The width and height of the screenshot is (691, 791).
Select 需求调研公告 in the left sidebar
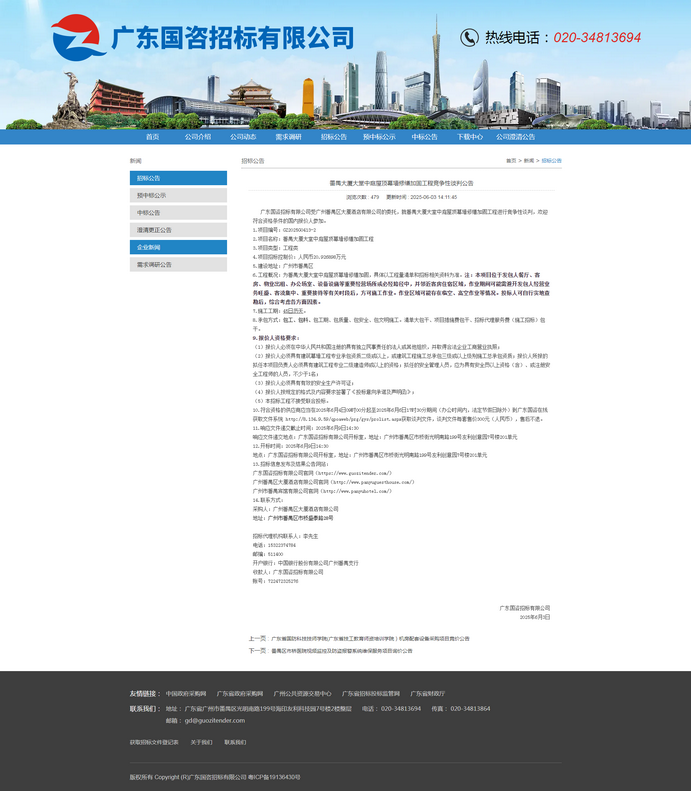click(178, 264)
